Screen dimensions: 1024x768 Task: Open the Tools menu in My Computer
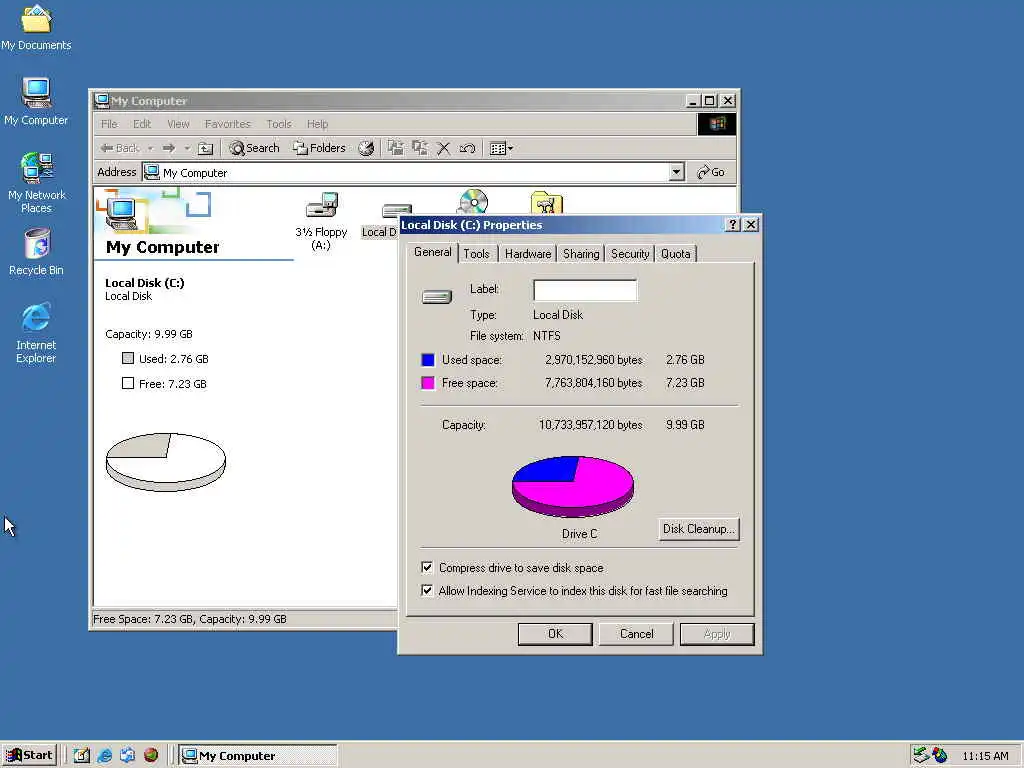pyautogui.click(x=279, y=124)
